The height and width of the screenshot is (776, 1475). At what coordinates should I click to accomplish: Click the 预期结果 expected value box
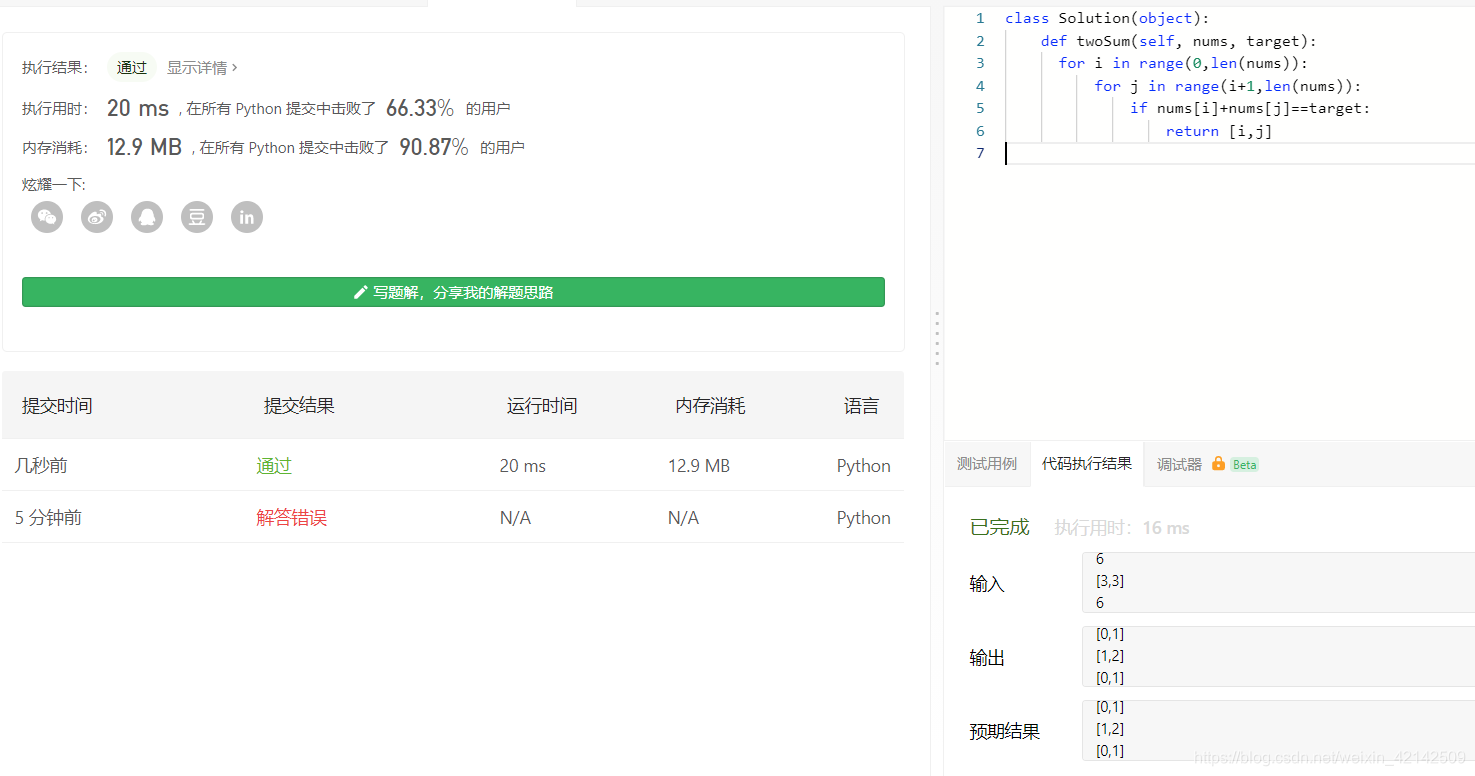click(1278, 730)
